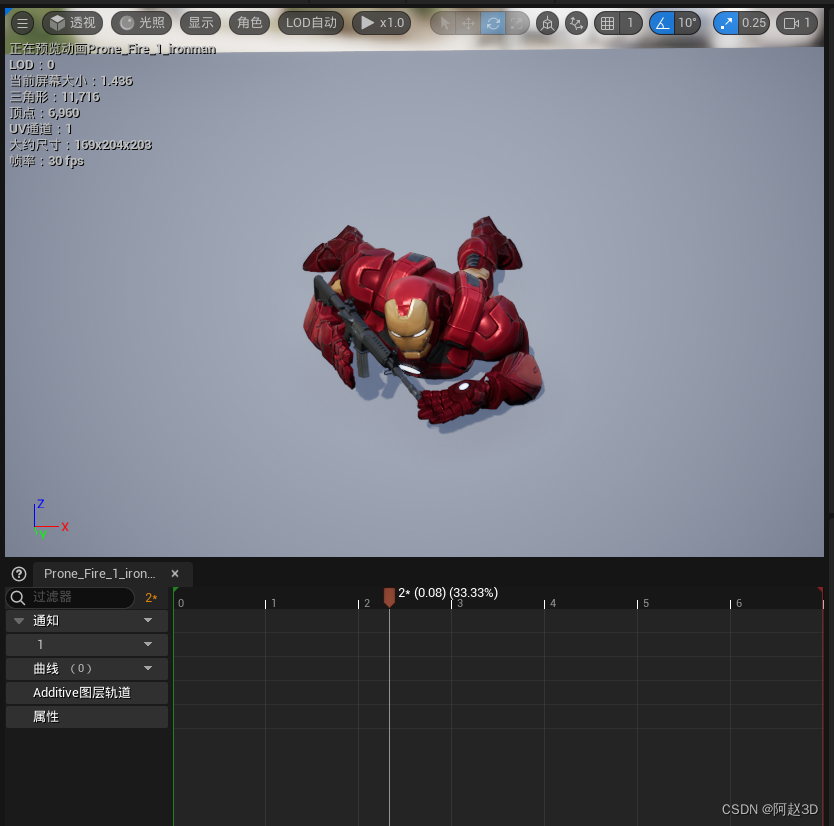Toggle the grid snapping icon
Image resolution: width=834 pixels, height=826 pixels.
[x=607, y=23]
